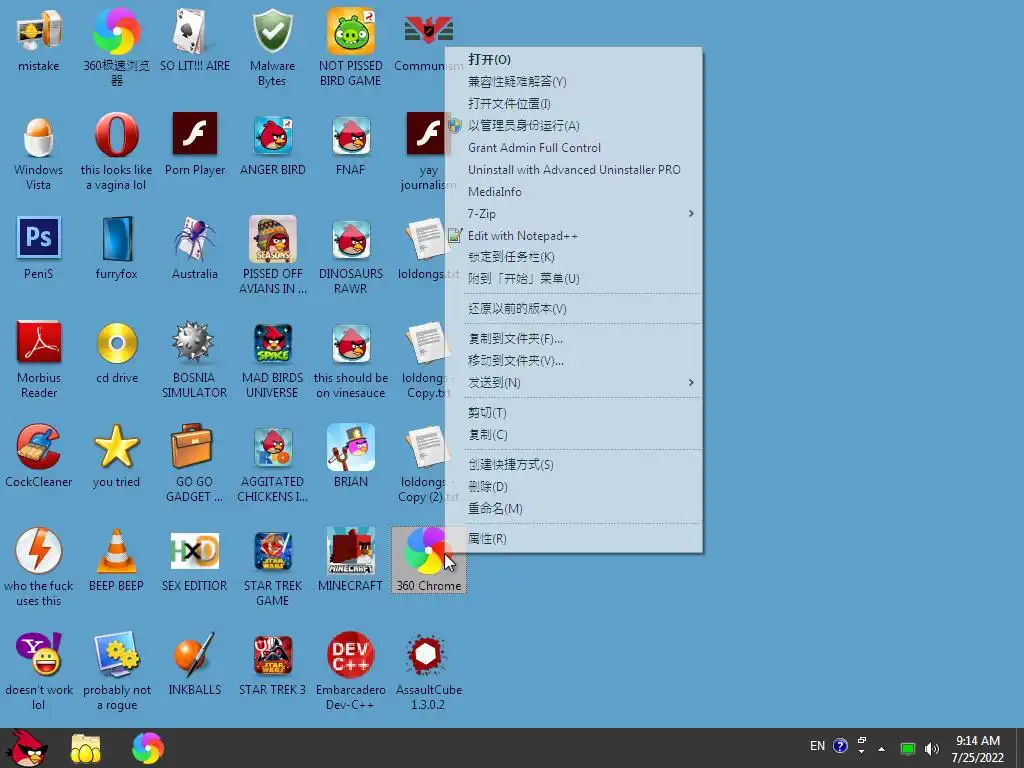This screenshot has width=1024, height=768.
Task: Expand the 发送到(N) submenu
Action: click(x=573, y=383)
